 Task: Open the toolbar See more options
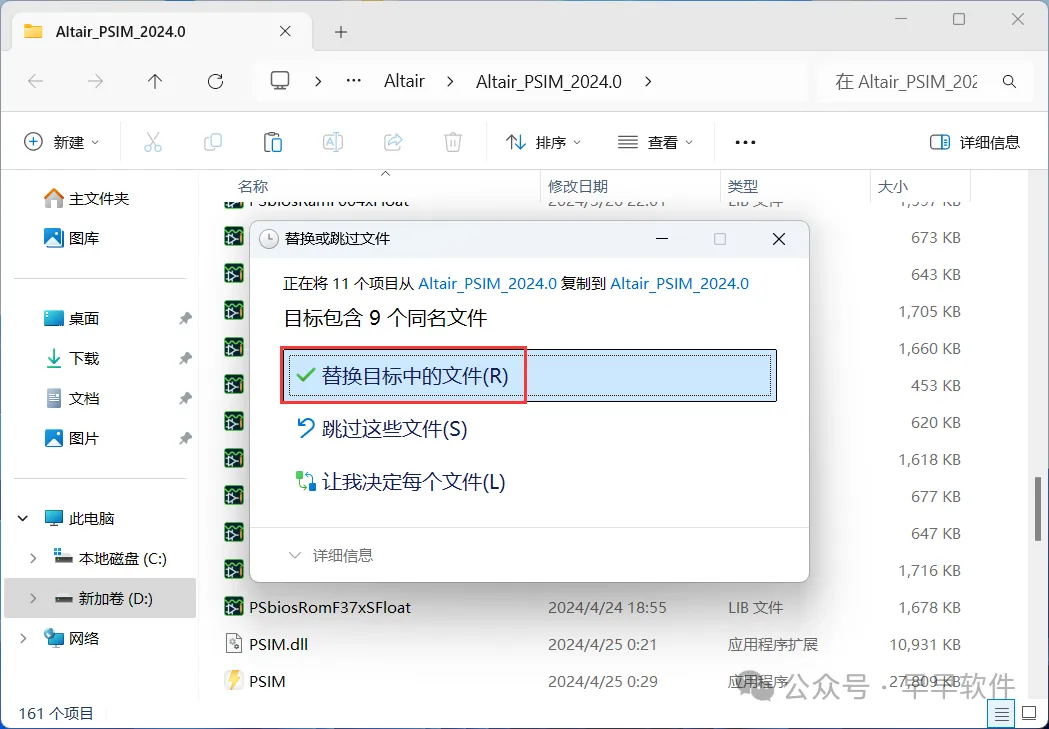(x=745, y=142)
